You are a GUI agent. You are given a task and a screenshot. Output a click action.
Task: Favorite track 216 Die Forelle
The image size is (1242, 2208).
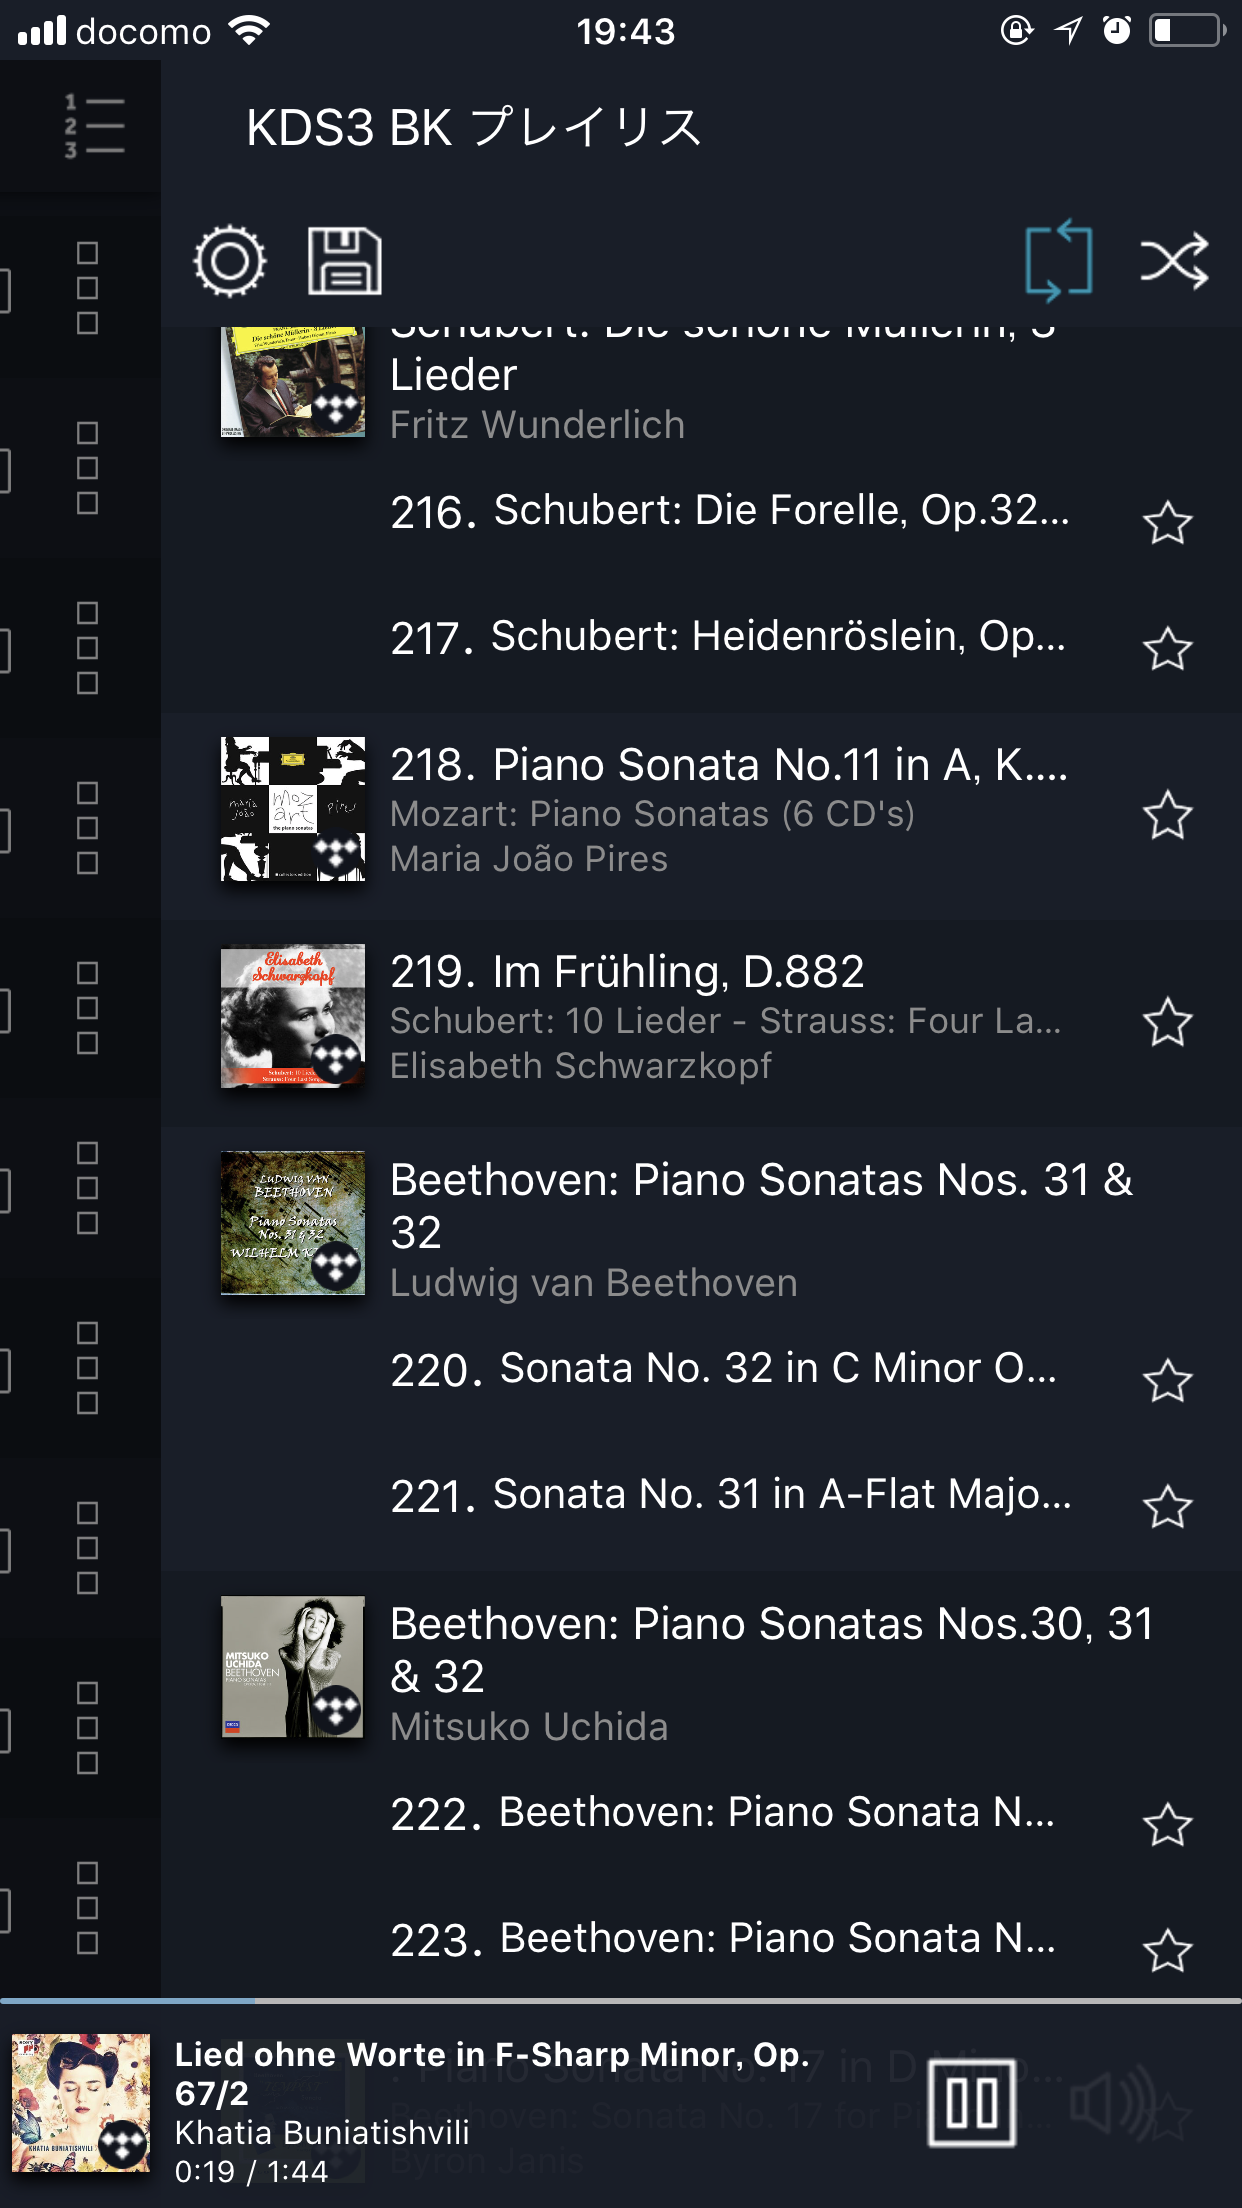coord(1167,523)
